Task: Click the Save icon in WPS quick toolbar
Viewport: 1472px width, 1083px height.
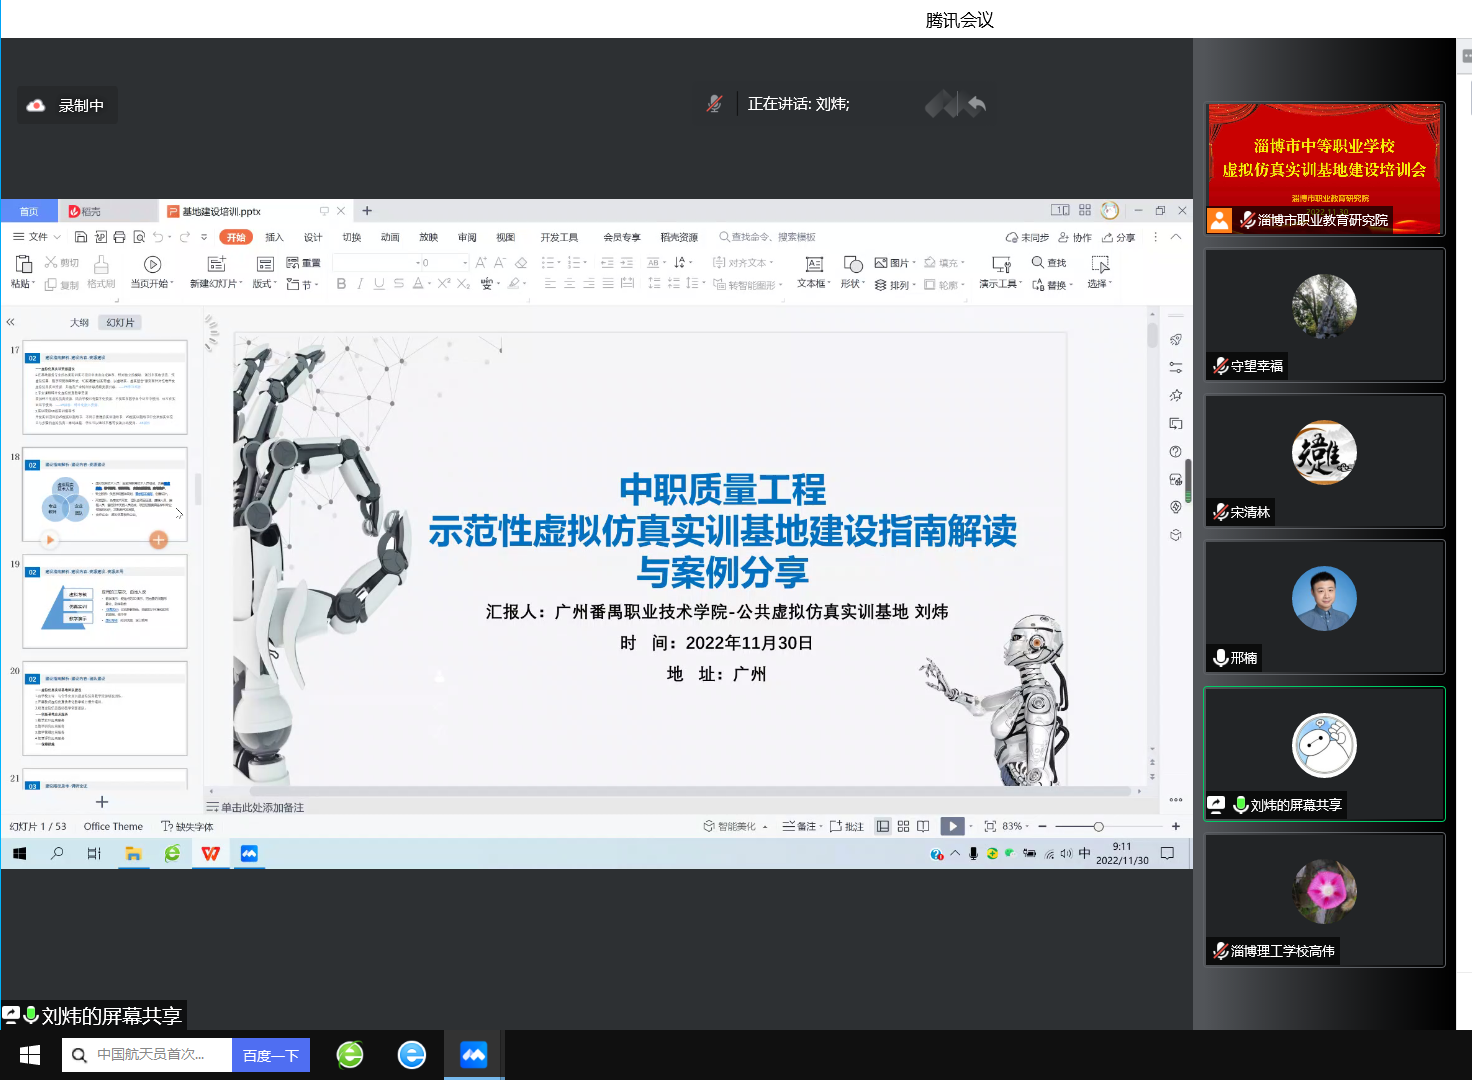Action: pyautogui.click(x=81, y=237)
